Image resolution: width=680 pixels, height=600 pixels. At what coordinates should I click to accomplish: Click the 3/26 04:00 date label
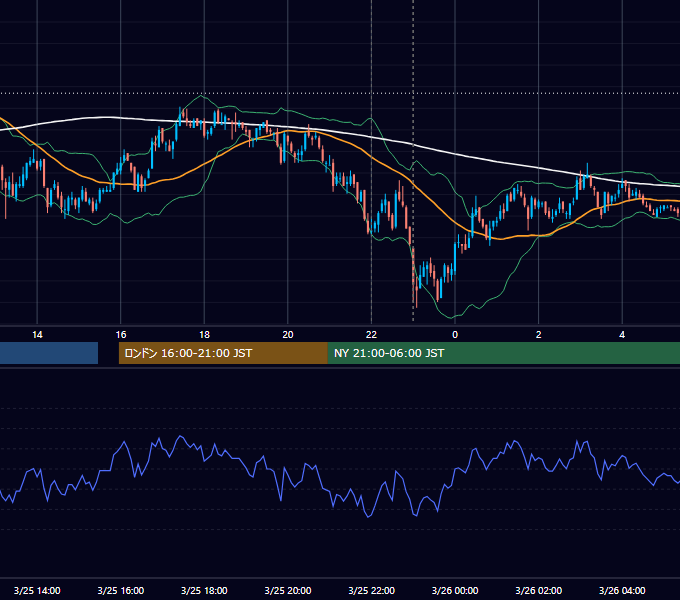[622, 590]
